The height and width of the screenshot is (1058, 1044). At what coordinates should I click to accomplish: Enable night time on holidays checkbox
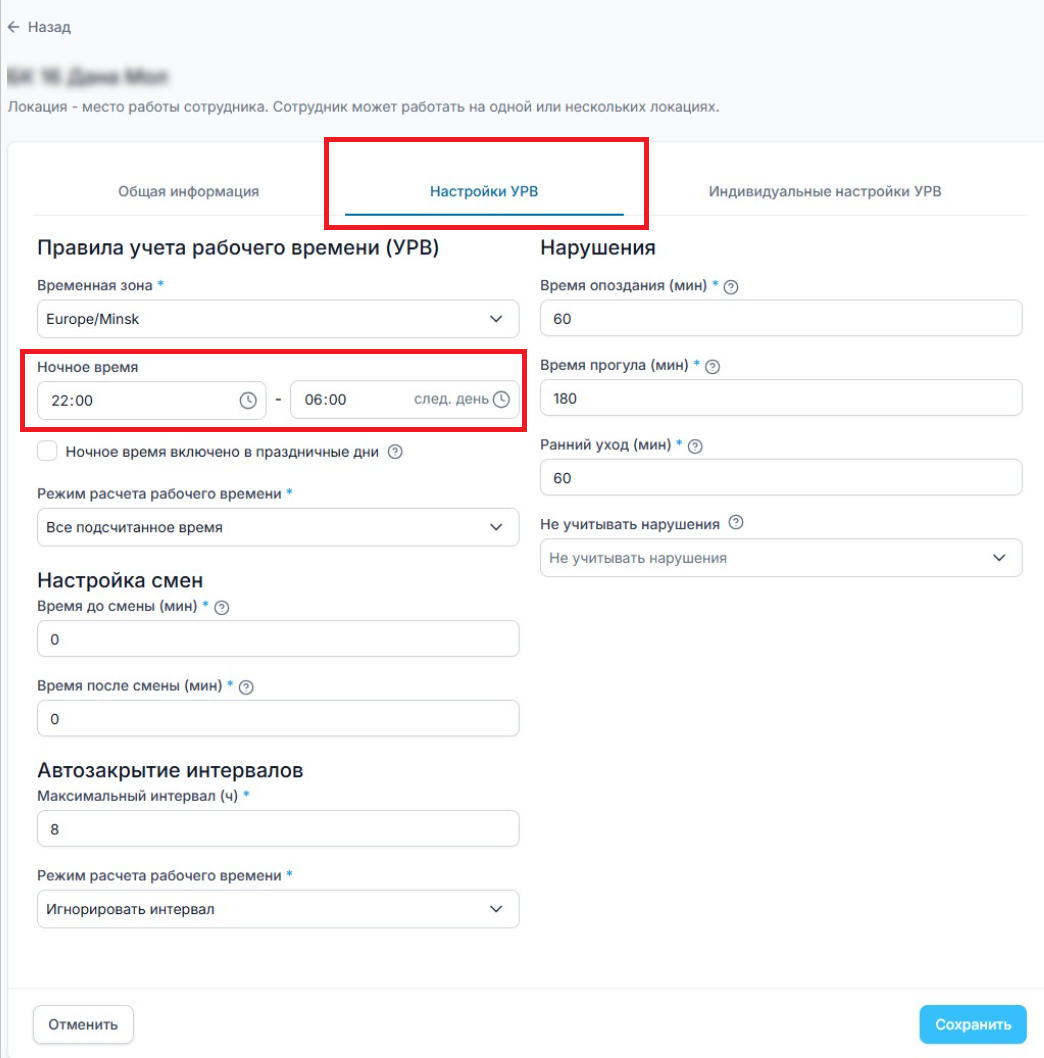tap(47, 451)
